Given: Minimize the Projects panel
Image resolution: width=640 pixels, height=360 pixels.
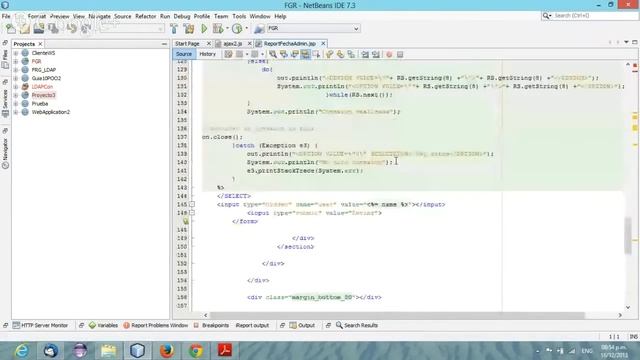Looking at the screenshot, I should tap(164, 44).
